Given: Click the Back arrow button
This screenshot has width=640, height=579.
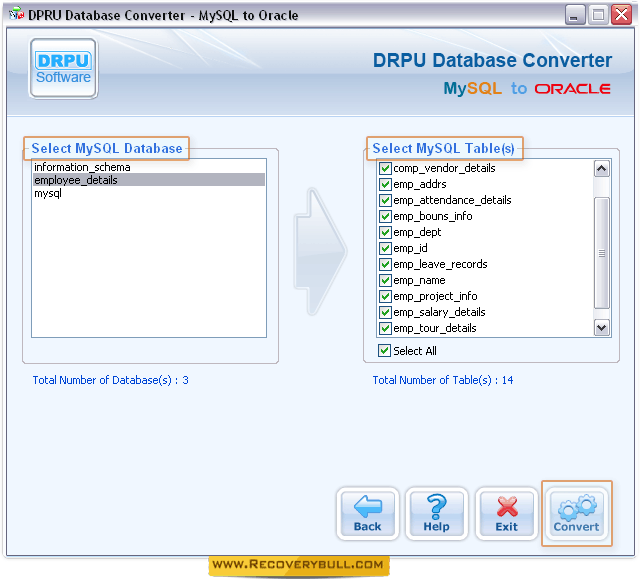Looking at the screenshot, I should 368,513.
